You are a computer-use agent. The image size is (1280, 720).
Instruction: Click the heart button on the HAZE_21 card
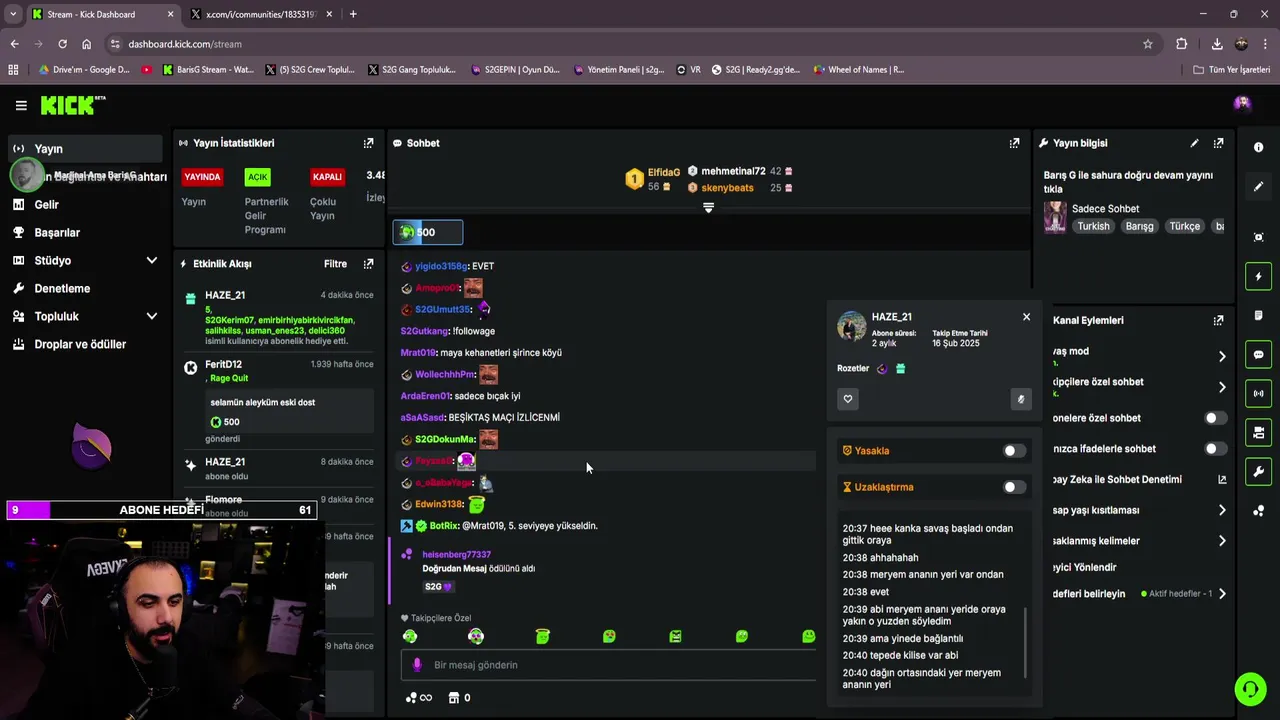[x=848, y=399]
